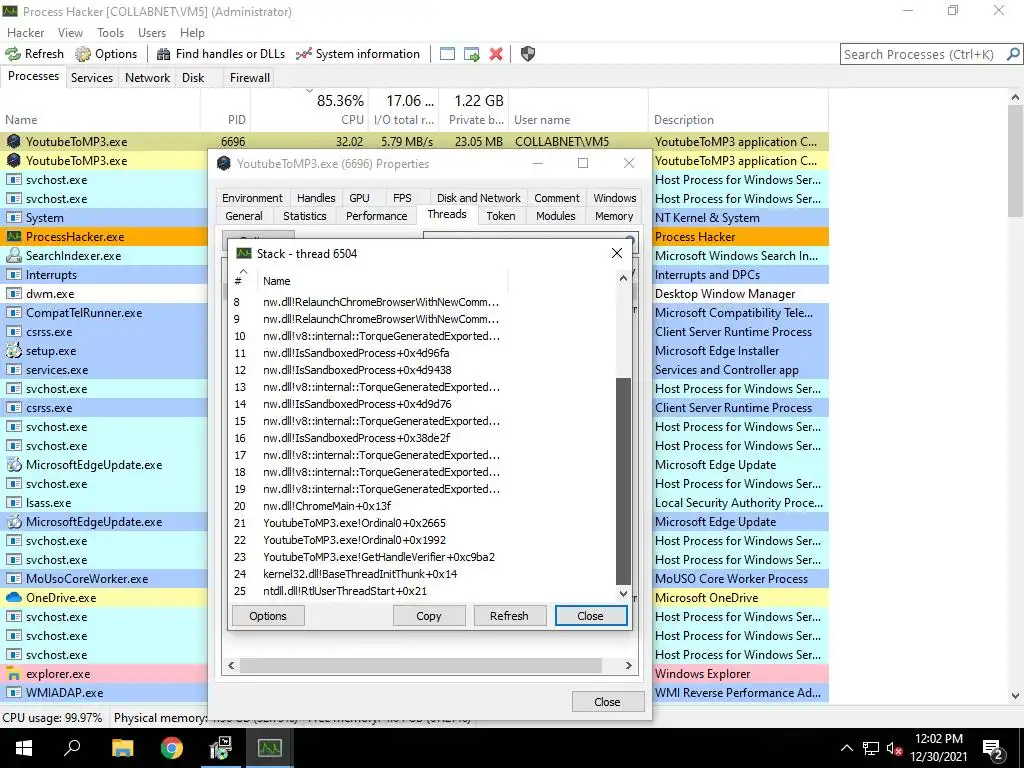
Task: Click the search magnifier icon
Action: [1013, 54]
